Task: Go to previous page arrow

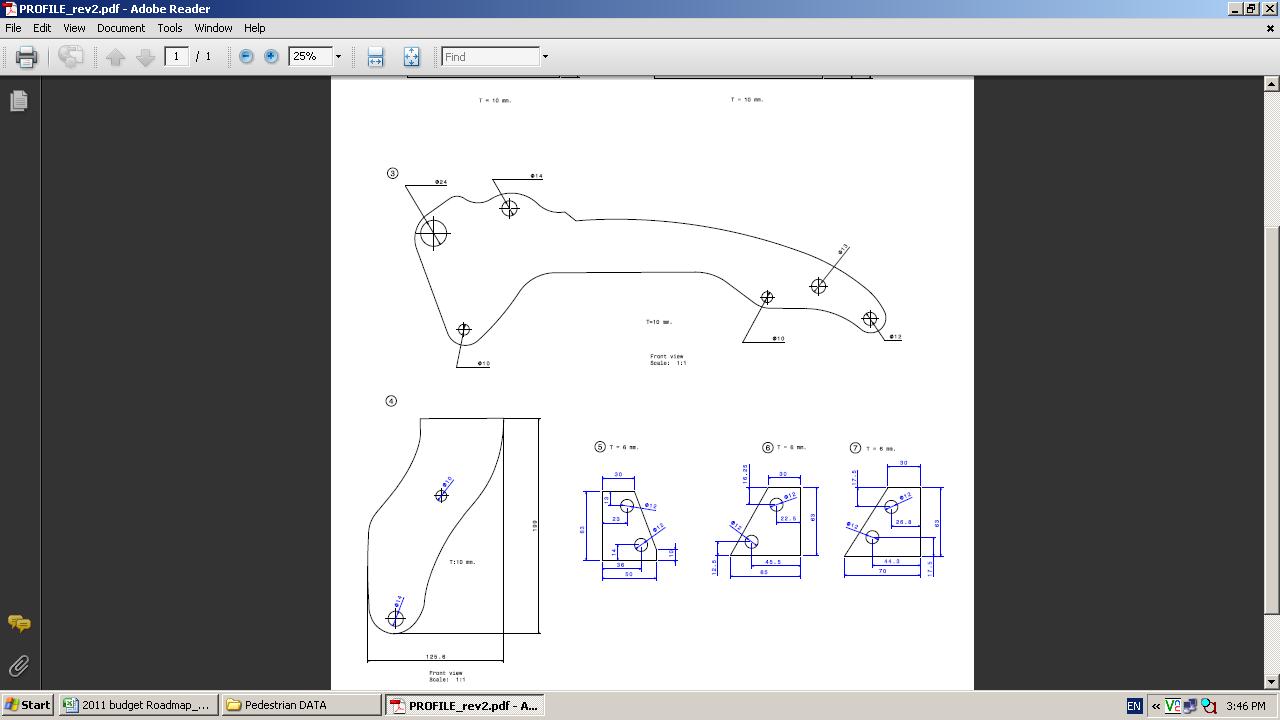Action: click(116, 57)
